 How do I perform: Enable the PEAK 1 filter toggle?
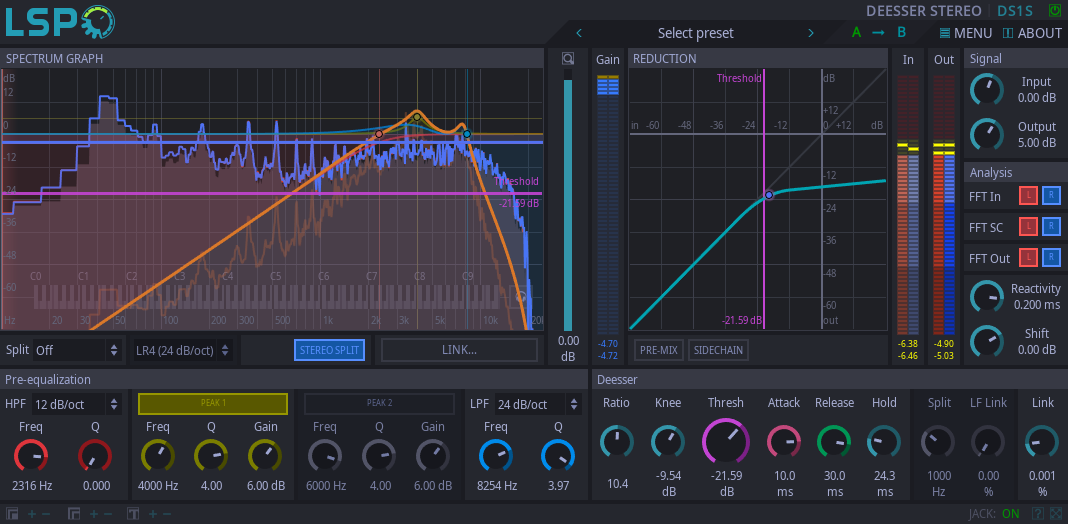pyautogui.click(x=213, y=403)
